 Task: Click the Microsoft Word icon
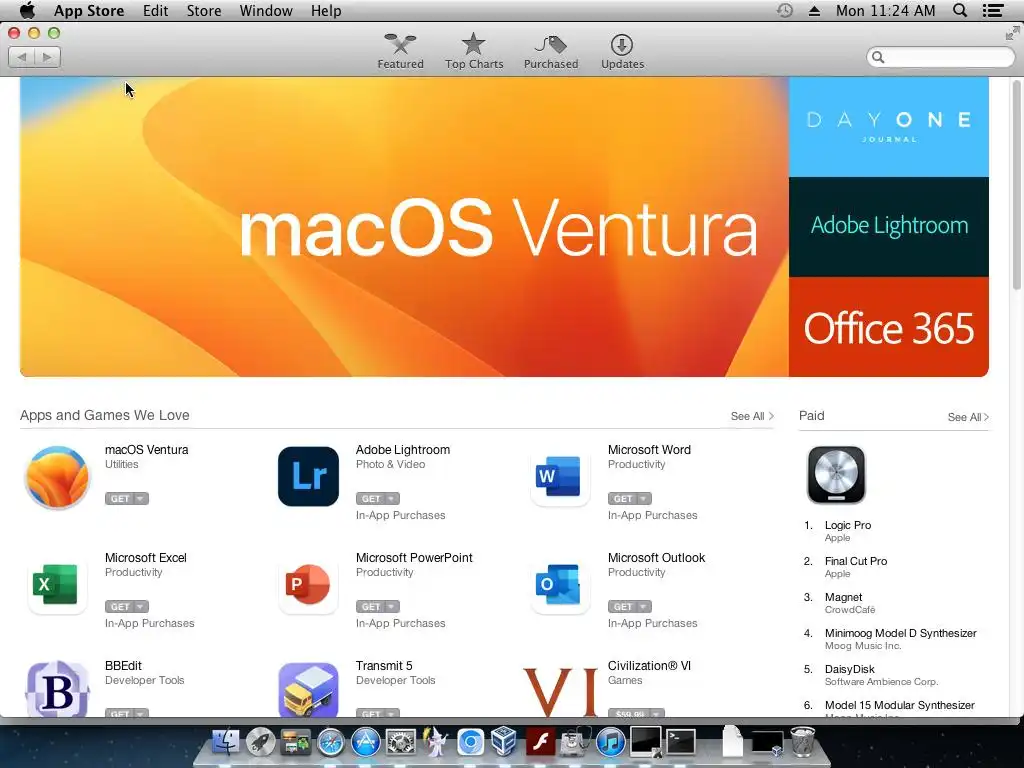(560, 477)
